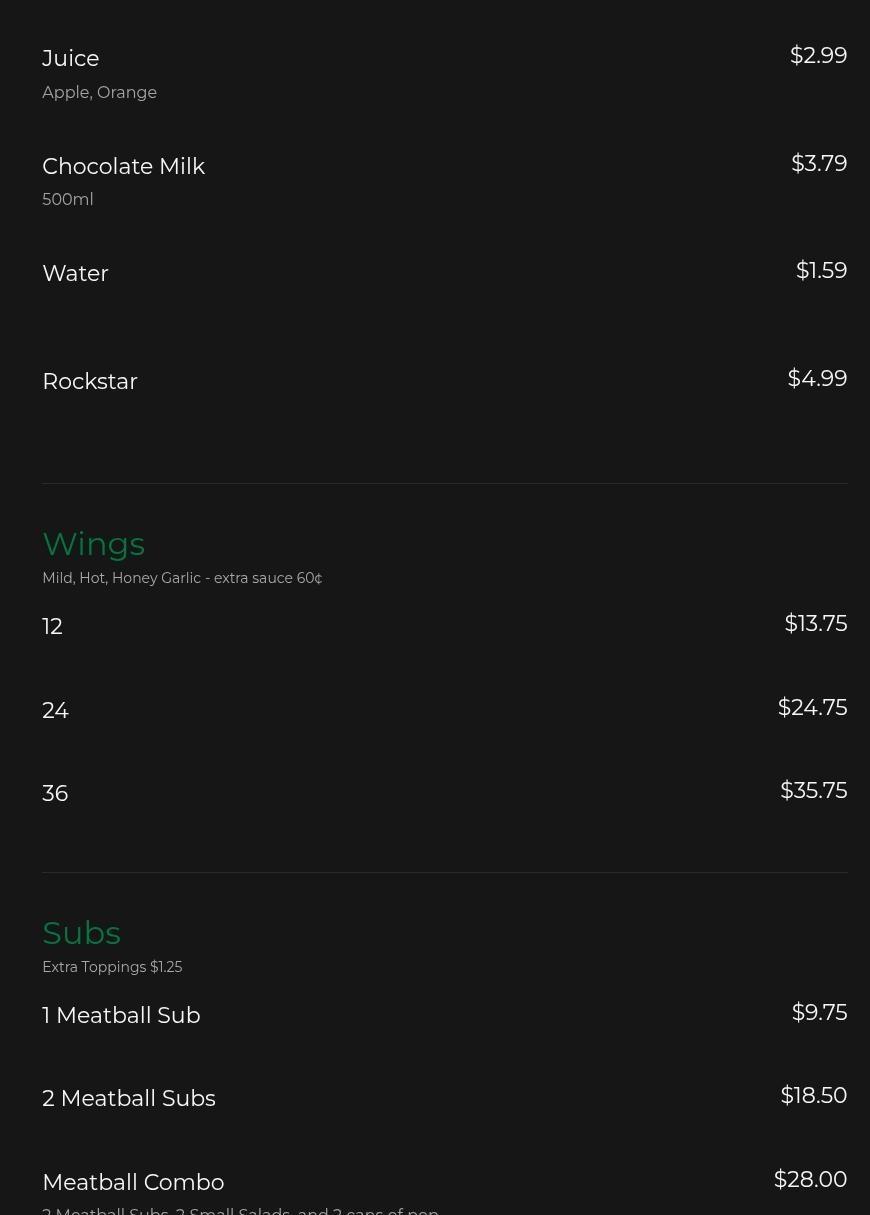Screen dimensions: 870x1215
Task: Select the Rockstar drink item
Action: (90, 382)
